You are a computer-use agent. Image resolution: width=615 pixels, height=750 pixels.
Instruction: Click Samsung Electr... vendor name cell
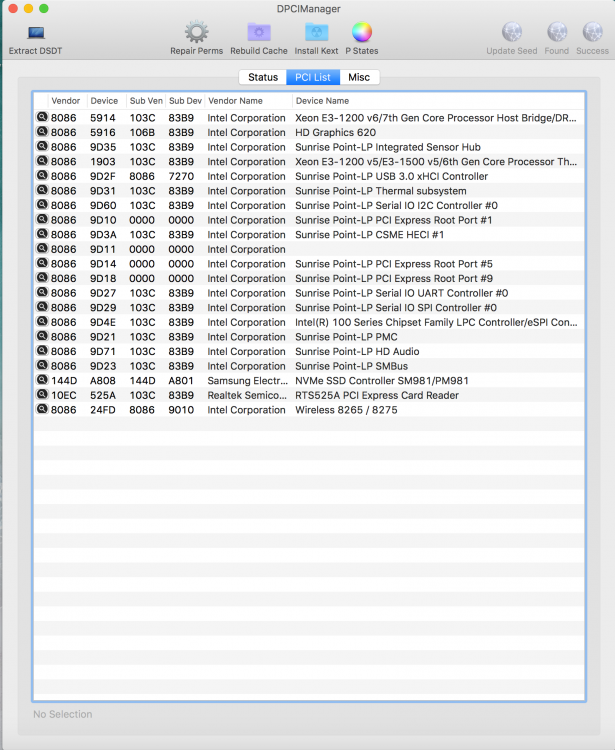(248, 381)
